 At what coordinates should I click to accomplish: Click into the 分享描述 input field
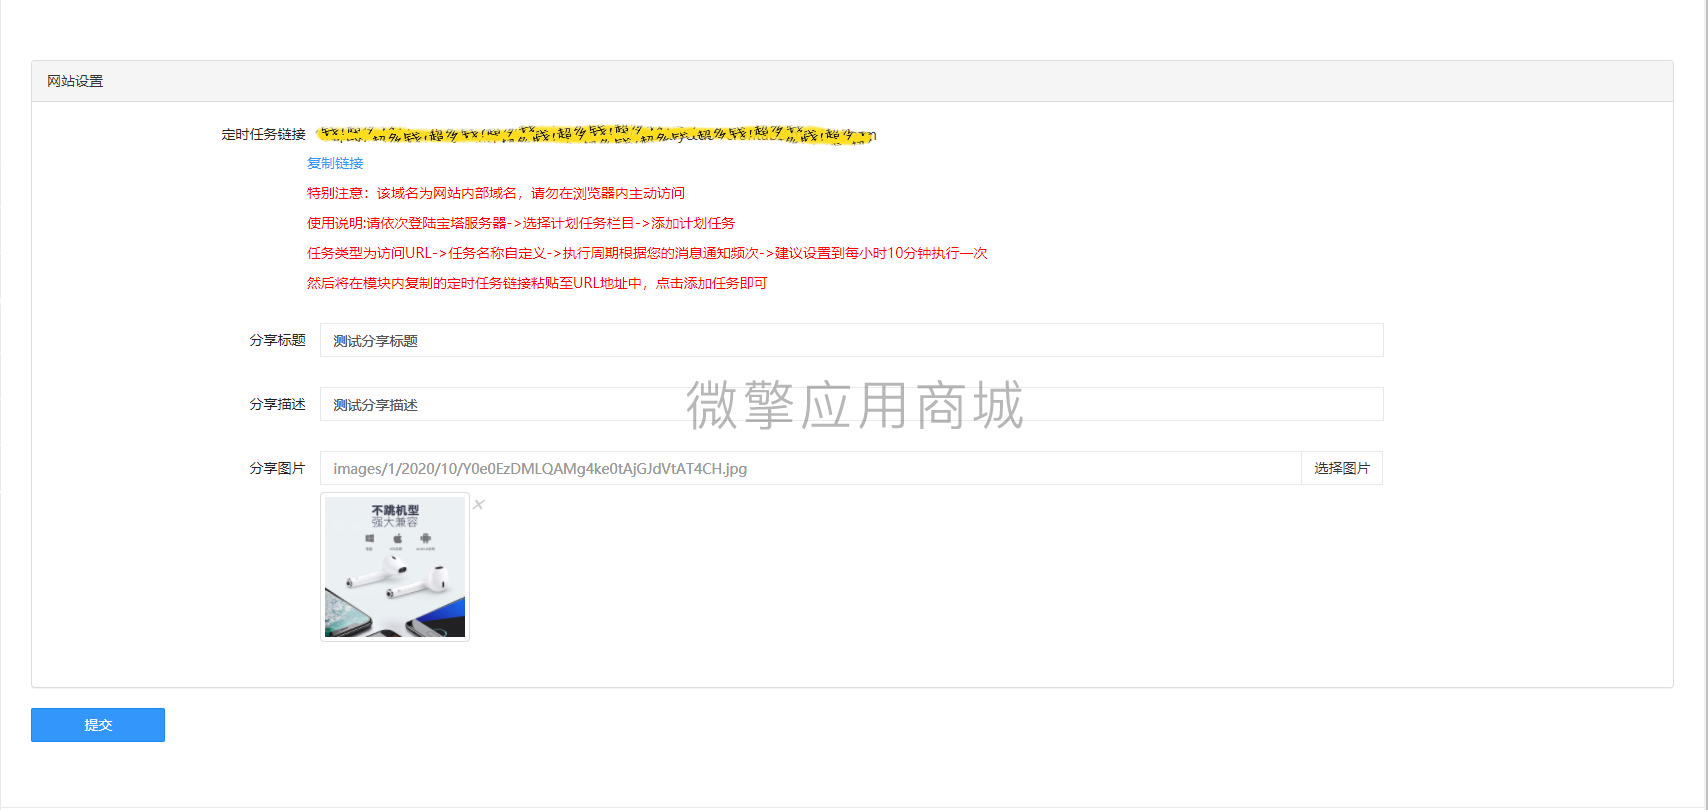(x=852, y=404)
